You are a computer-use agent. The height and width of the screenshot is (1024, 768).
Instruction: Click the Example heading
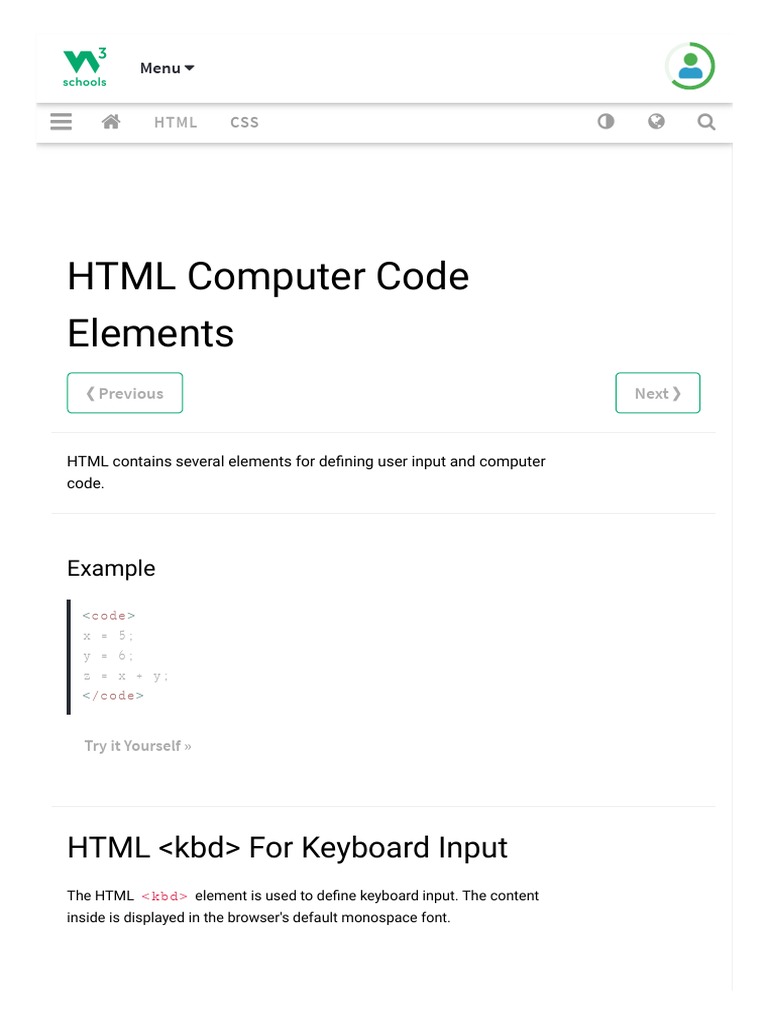pos(111,568)
